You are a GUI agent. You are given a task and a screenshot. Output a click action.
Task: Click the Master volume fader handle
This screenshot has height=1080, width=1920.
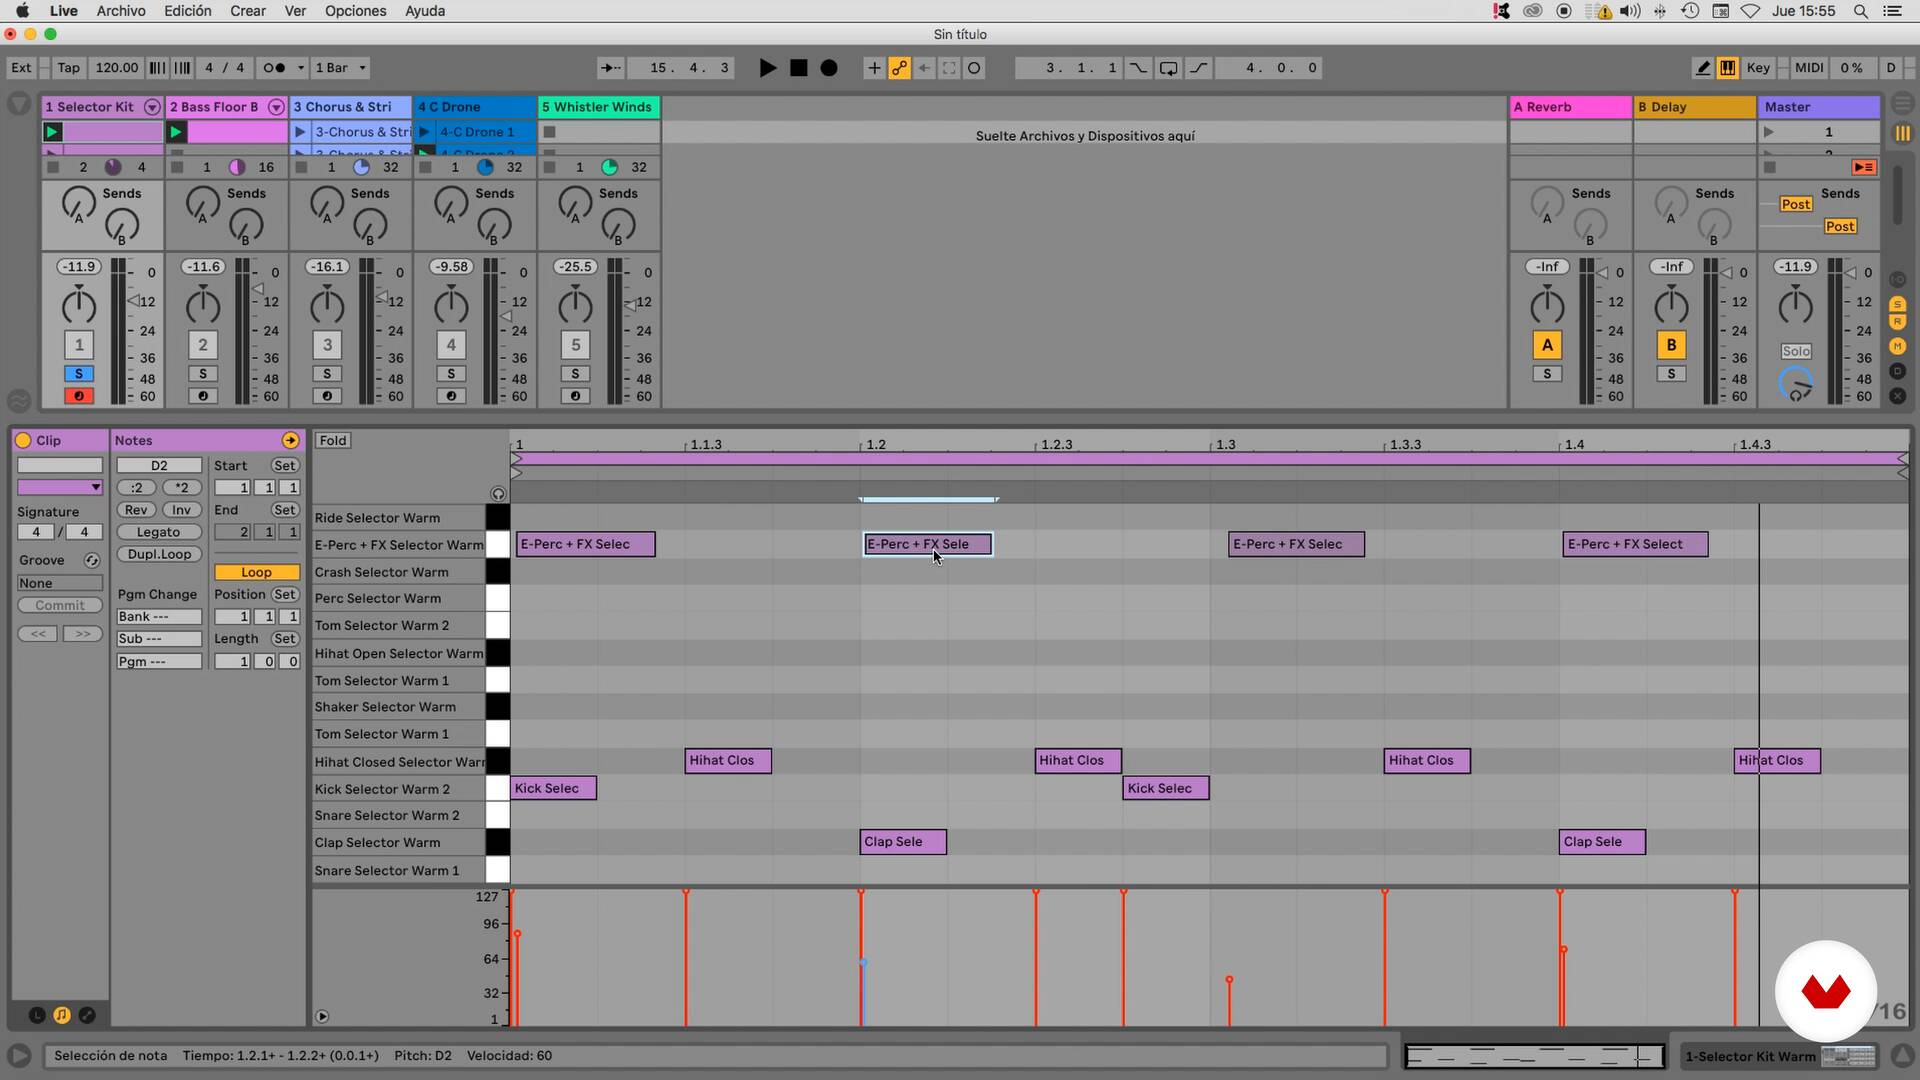1852,272
